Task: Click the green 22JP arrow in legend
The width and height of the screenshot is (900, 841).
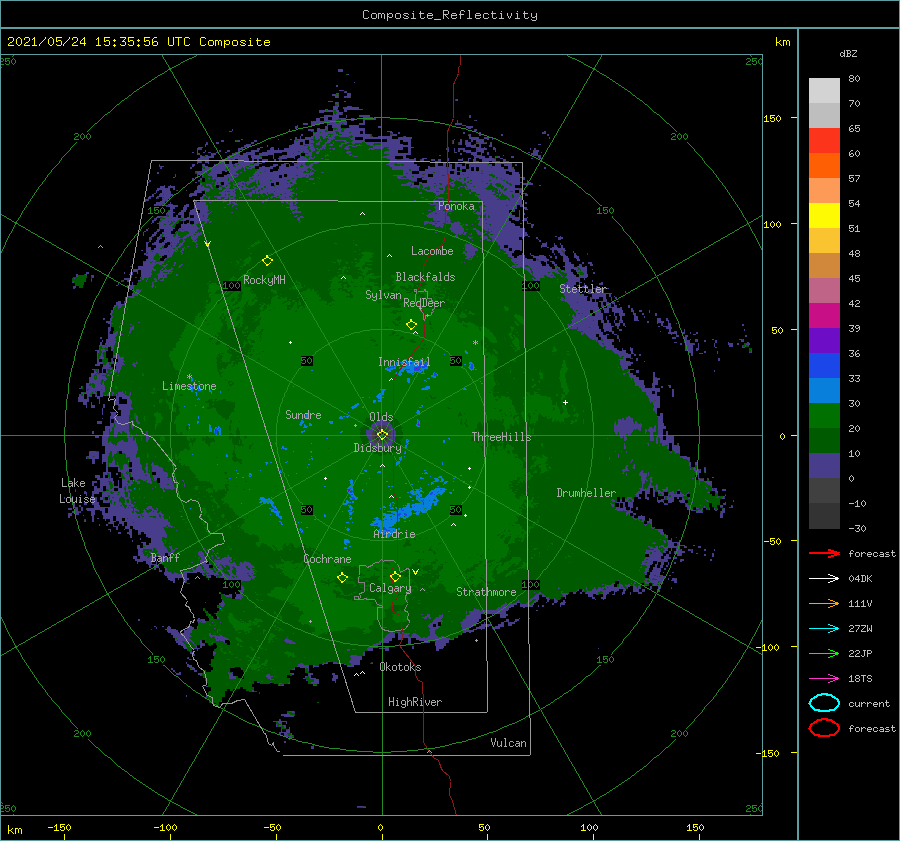Action: (x=824, y=653)
